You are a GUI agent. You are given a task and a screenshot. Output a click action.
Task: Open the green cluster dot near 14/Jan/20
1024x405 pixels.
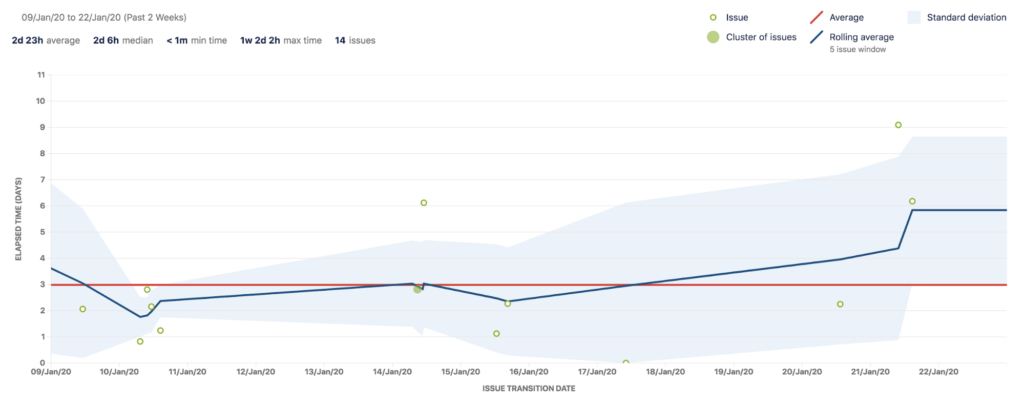[417, 289]
